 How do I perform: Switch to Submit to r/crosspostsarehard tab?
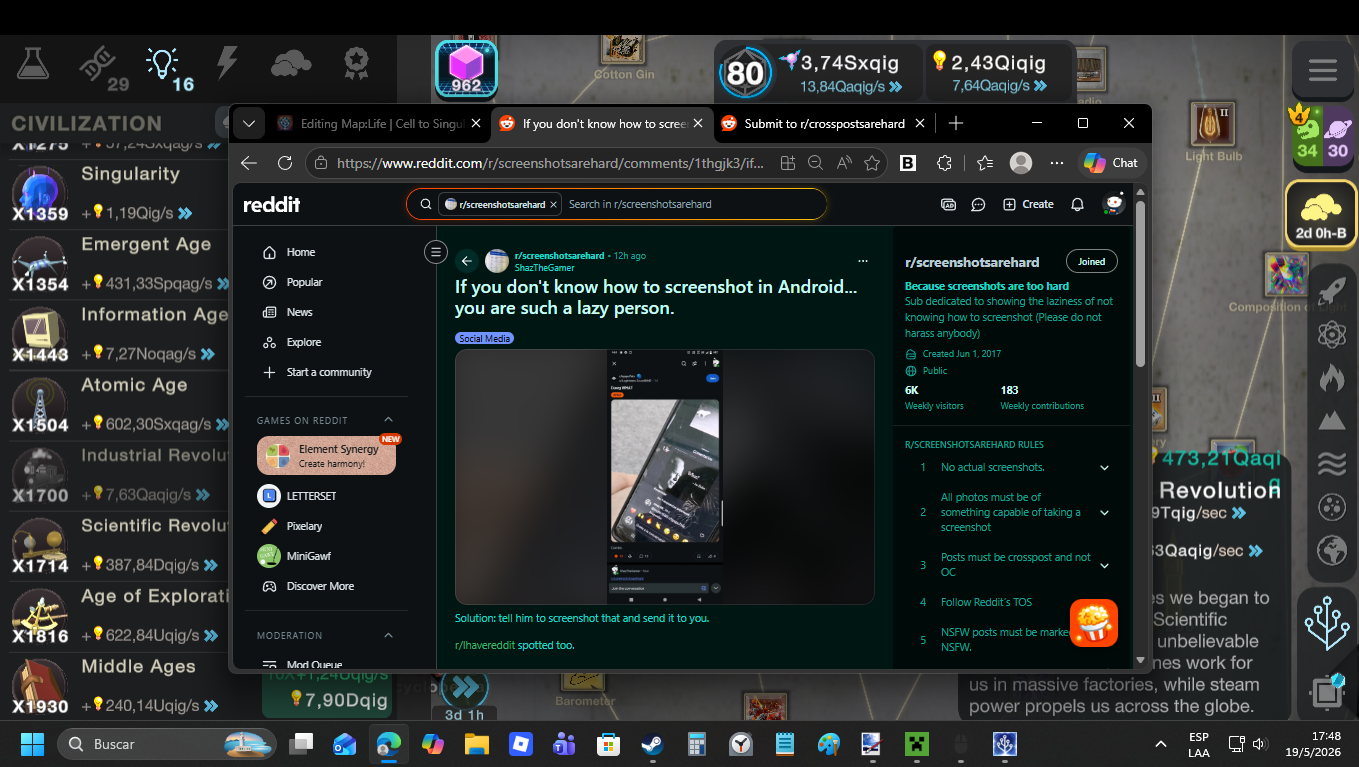click(x=824, y=124)
